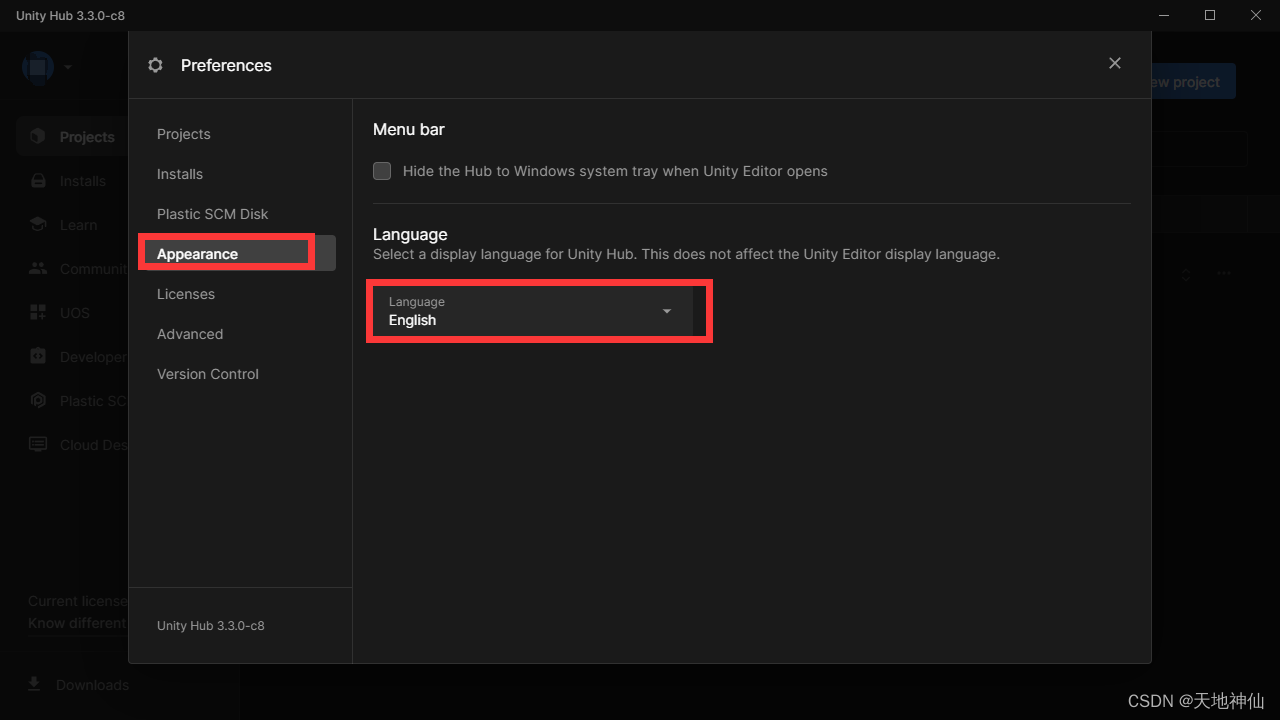Screen dimensions: 1280x720
Task: Click the Select a display language description
Action: 686,254
